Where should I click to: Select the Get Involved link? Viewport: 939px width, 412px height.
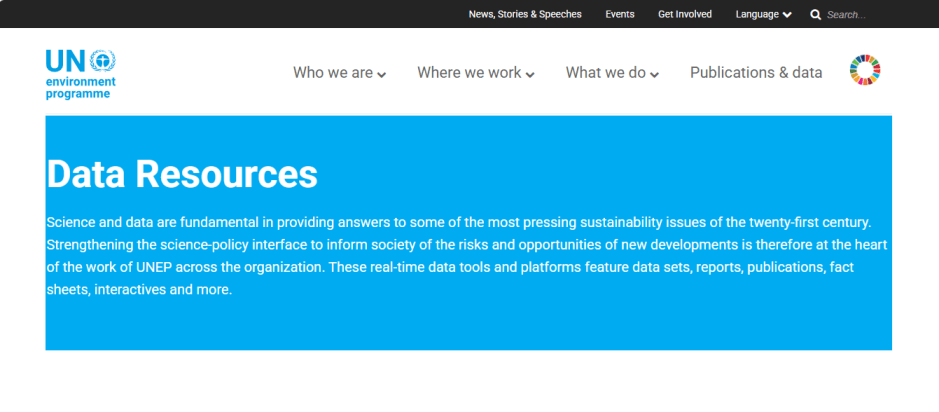(685, 15)
